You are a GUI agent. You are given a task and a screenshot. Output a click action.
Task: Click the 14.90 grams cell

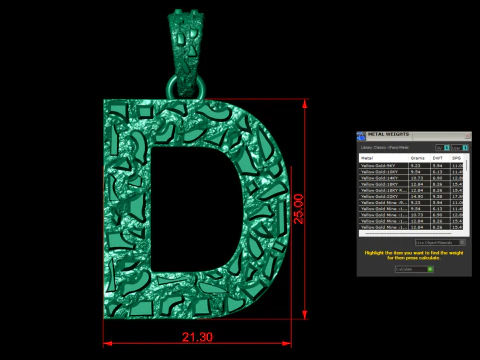pyautogui.click(x=419, y=197)
